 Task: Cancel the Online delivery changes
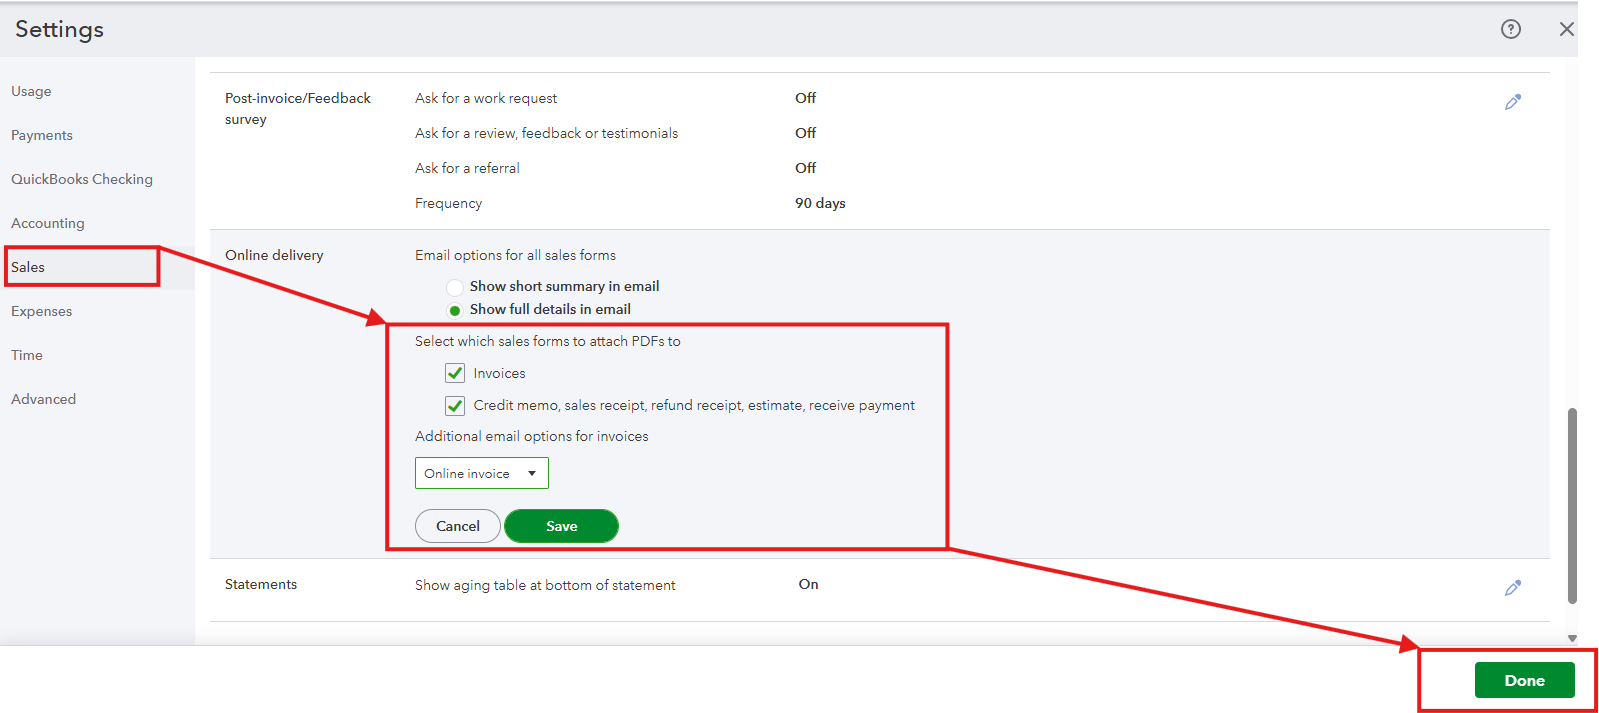pyautogui.click(x=458, y=526)
